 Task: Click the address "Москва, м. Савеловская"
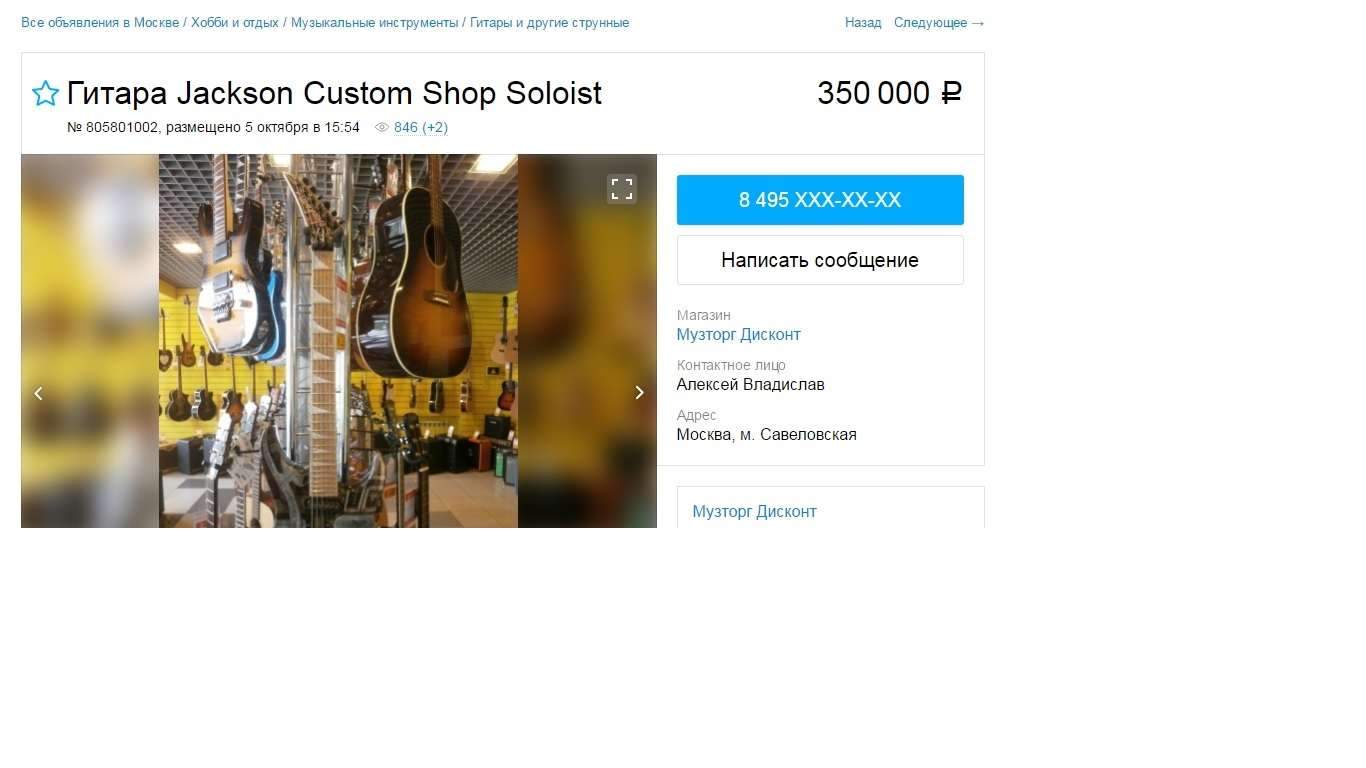(766, 435)
